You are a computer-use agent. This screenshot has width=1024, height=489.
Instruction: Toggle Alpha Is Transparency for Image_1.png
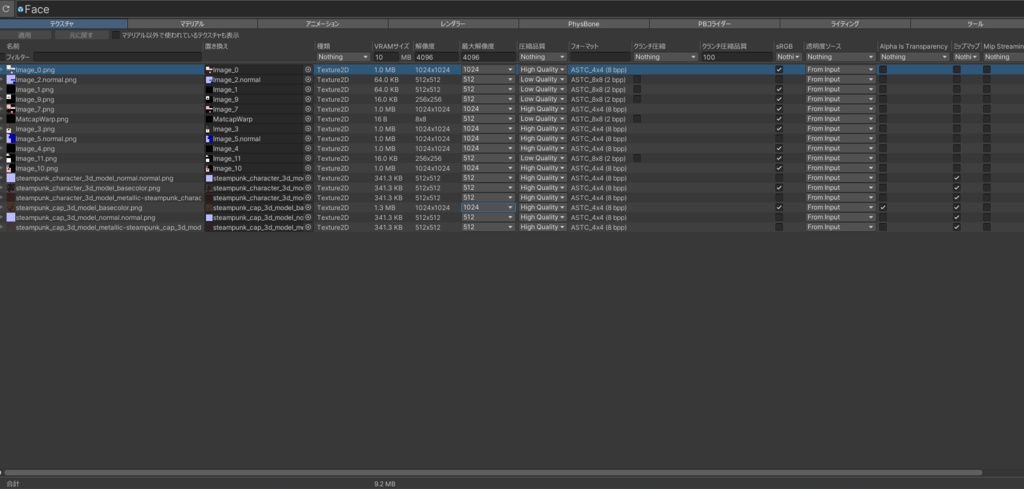(x=883, y=89)
